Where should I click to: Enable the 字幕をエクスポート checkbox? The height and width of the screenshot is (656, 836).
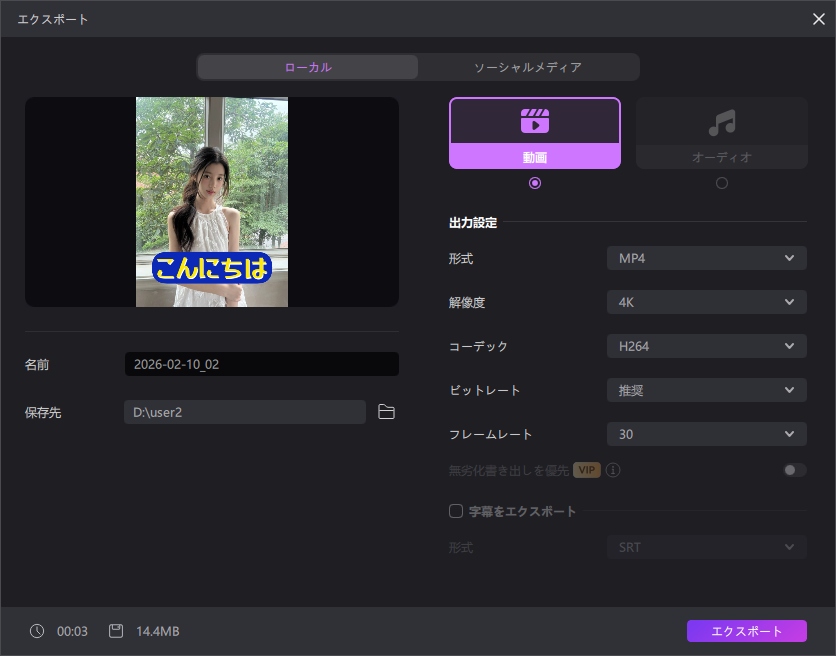click(x=456, y=511)
